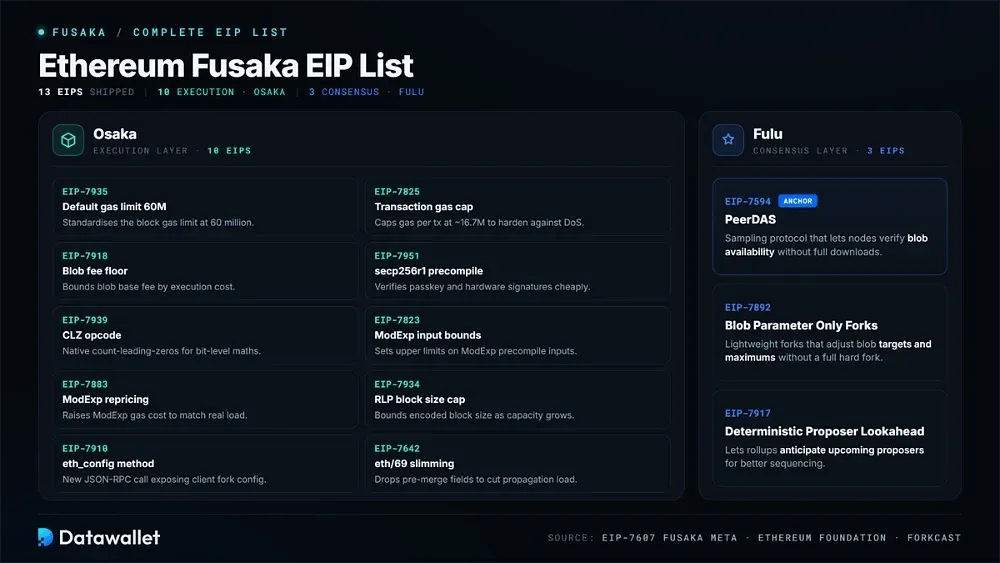Click the PeerDAS heading

[751, 220]
